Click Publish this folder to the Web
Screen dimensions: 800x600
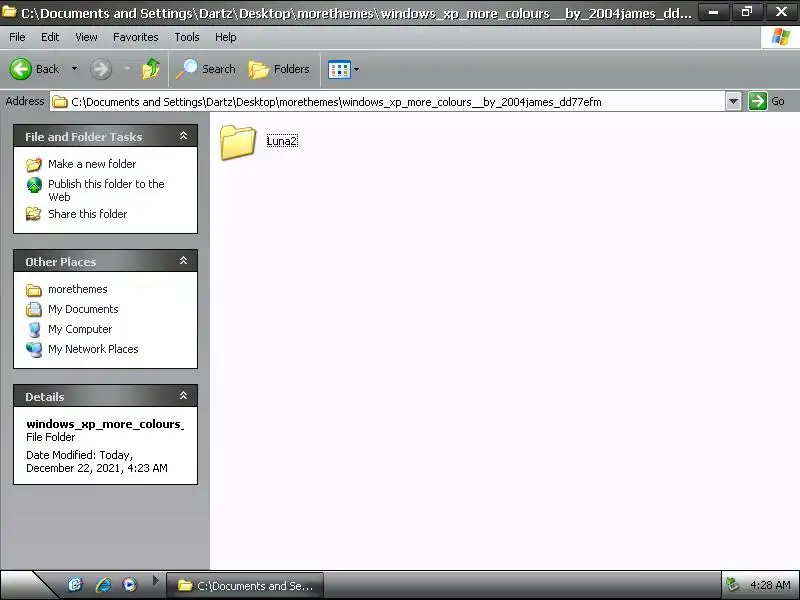click(x=106, y=190)
